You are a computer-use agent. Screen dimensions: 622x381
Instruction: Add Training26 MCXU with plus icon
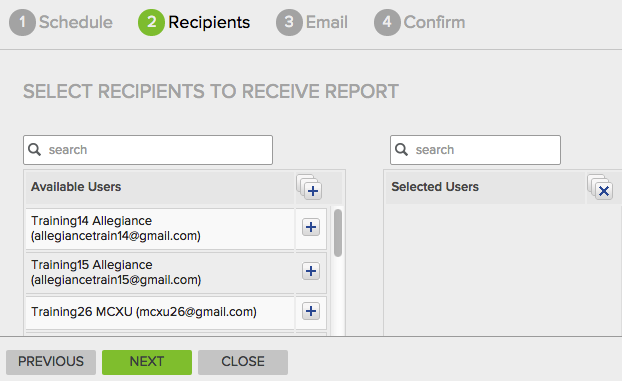tap(311, 311)
